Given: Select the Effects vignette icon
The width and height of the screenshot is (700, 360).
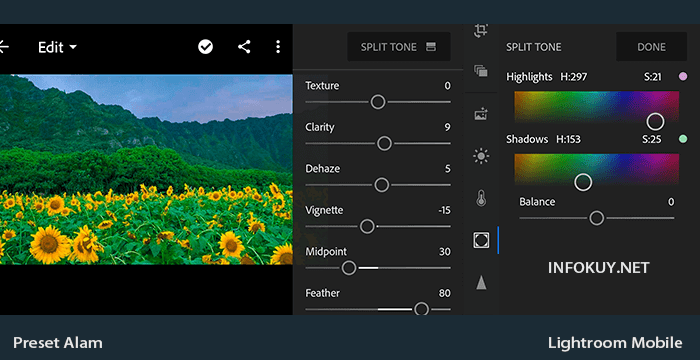Looking at the screenshot, I should tap(481, 240).
